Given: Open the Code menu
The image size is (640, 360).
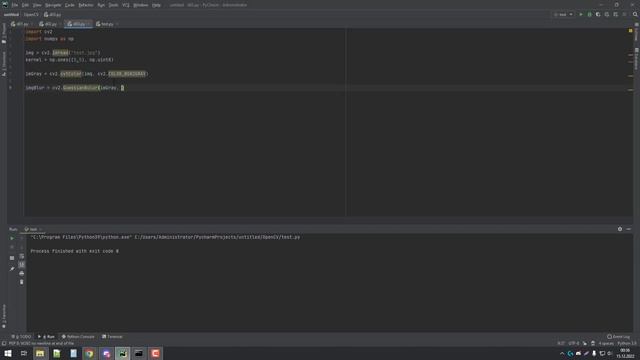Looking at the screenshot, I should (x=70, y=5).
